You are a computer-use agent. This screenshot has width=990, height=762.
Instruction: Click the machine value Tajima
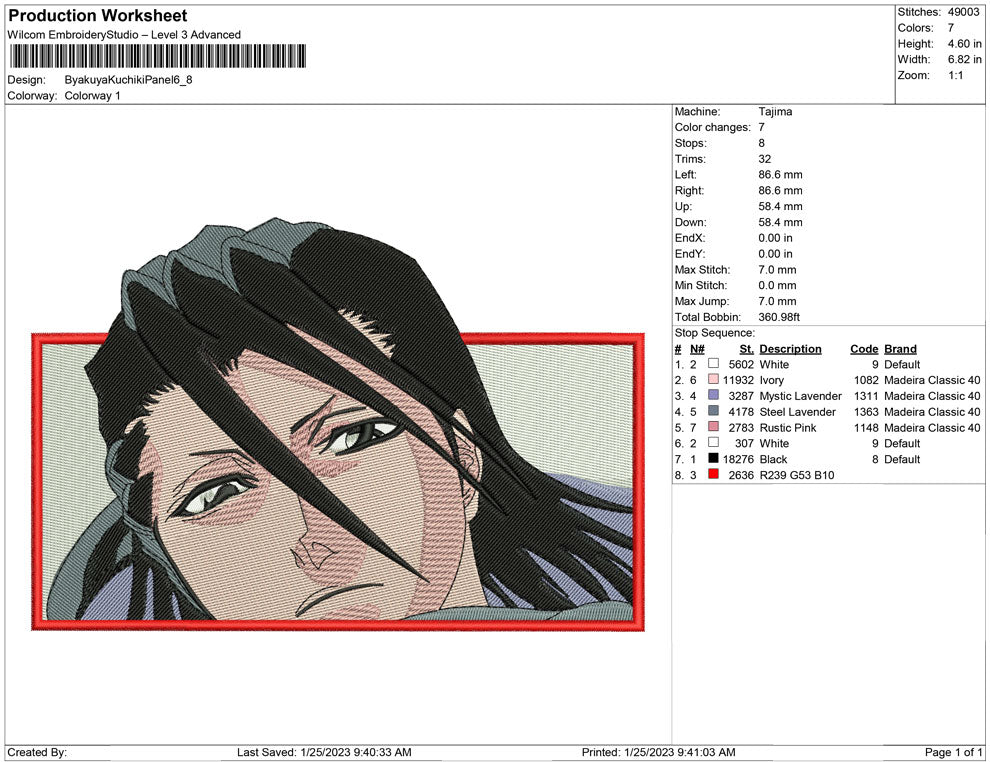(x=775, y=111)
